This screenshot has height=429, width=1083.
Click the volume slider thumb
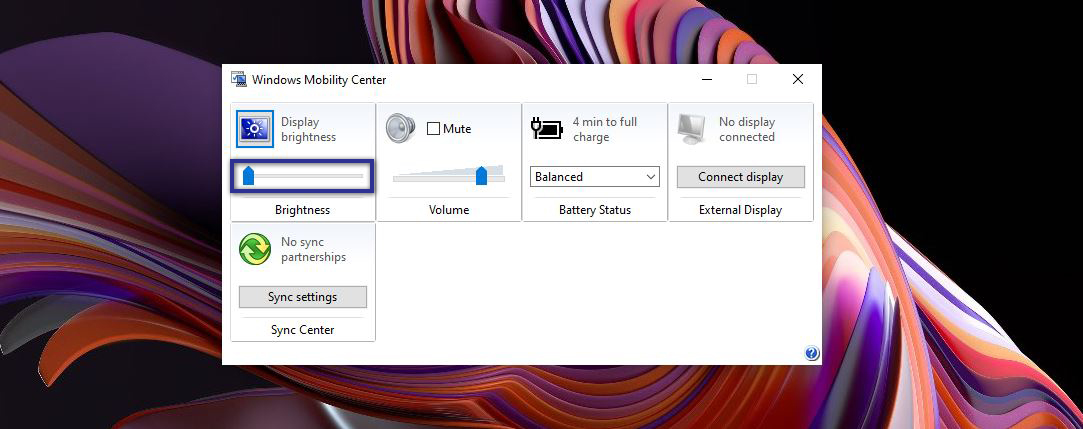pos(481,177)
